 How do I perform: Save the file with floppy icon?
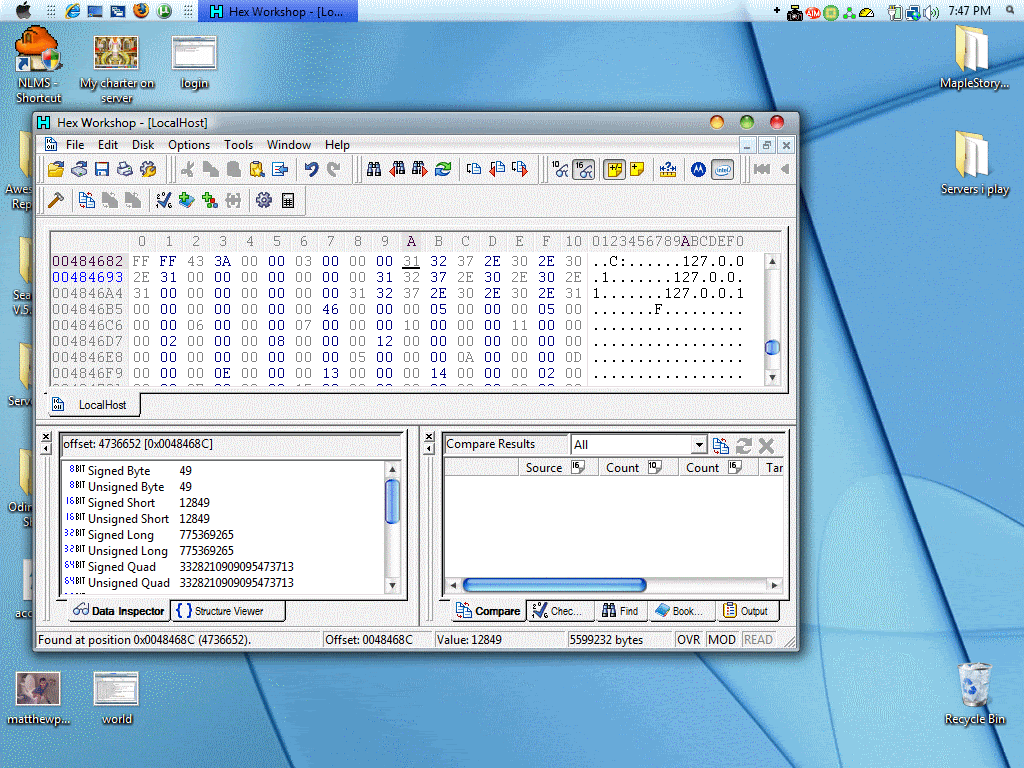(102, 170)
